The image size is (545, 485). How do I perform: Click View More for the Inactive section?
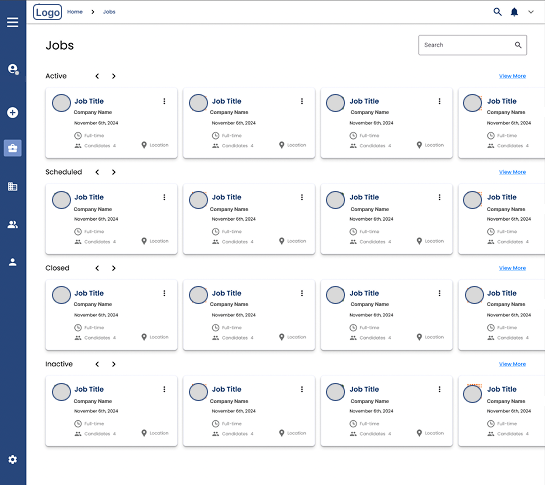click(x=512, y=364)
